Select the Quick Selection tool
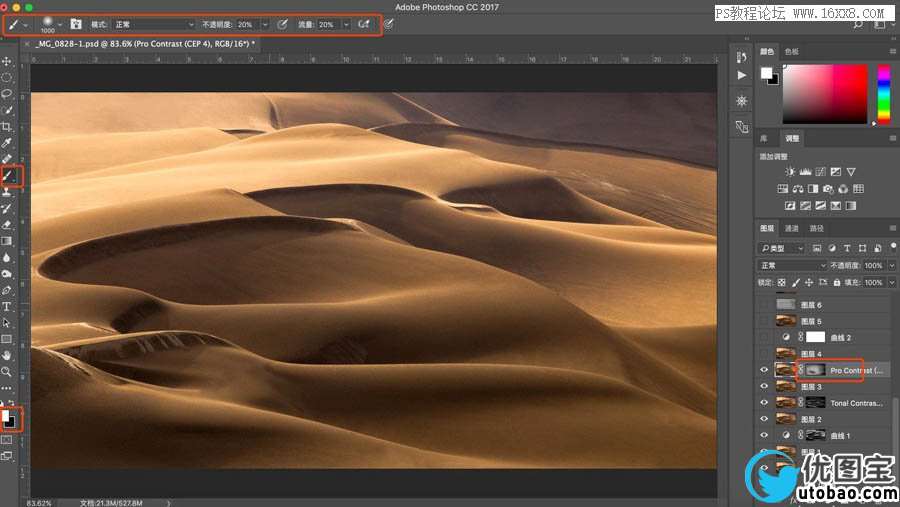 click(7, 110)
